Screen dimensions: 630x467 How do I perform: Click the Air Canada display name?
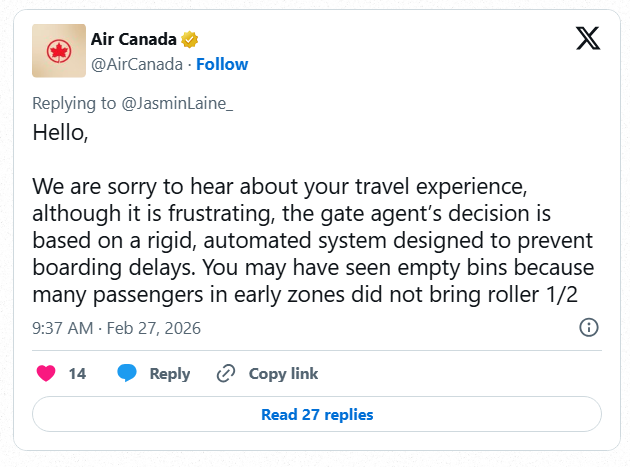click(x=133, y=40)
